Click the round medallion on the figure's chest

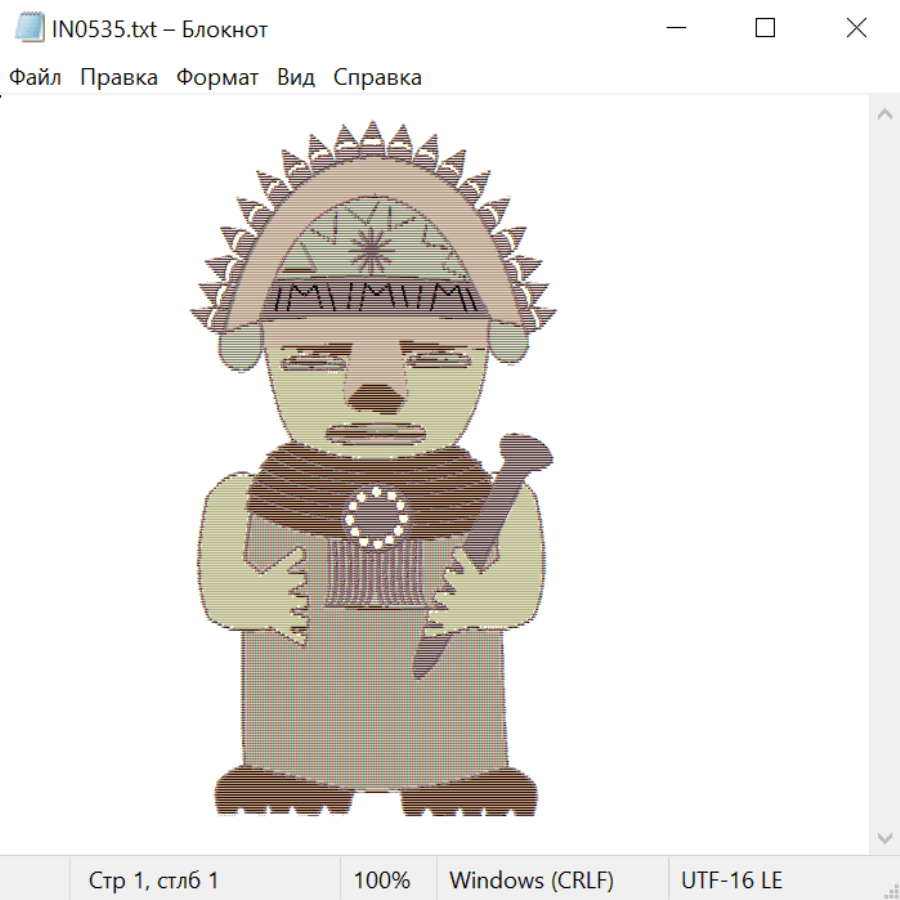(377, 517)
